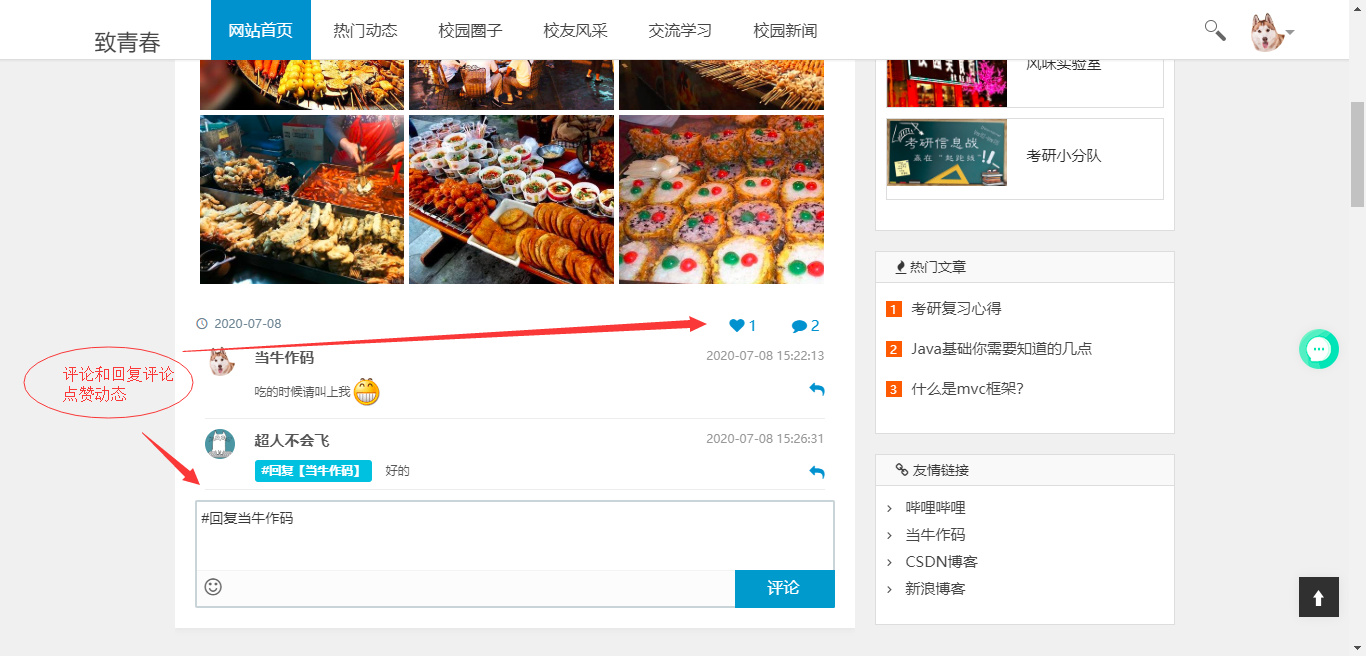View the fried snacks photo thumbnail
The height and width of the screenshot is (656, 1366).
point(302,199)
